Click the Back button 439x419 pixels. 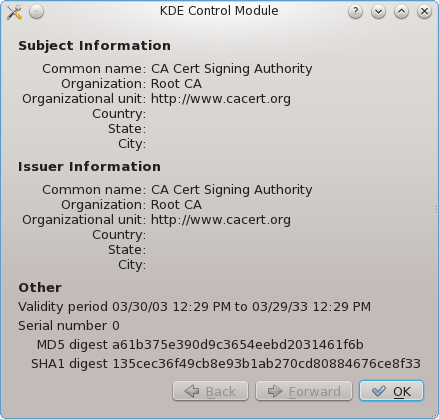210,391
